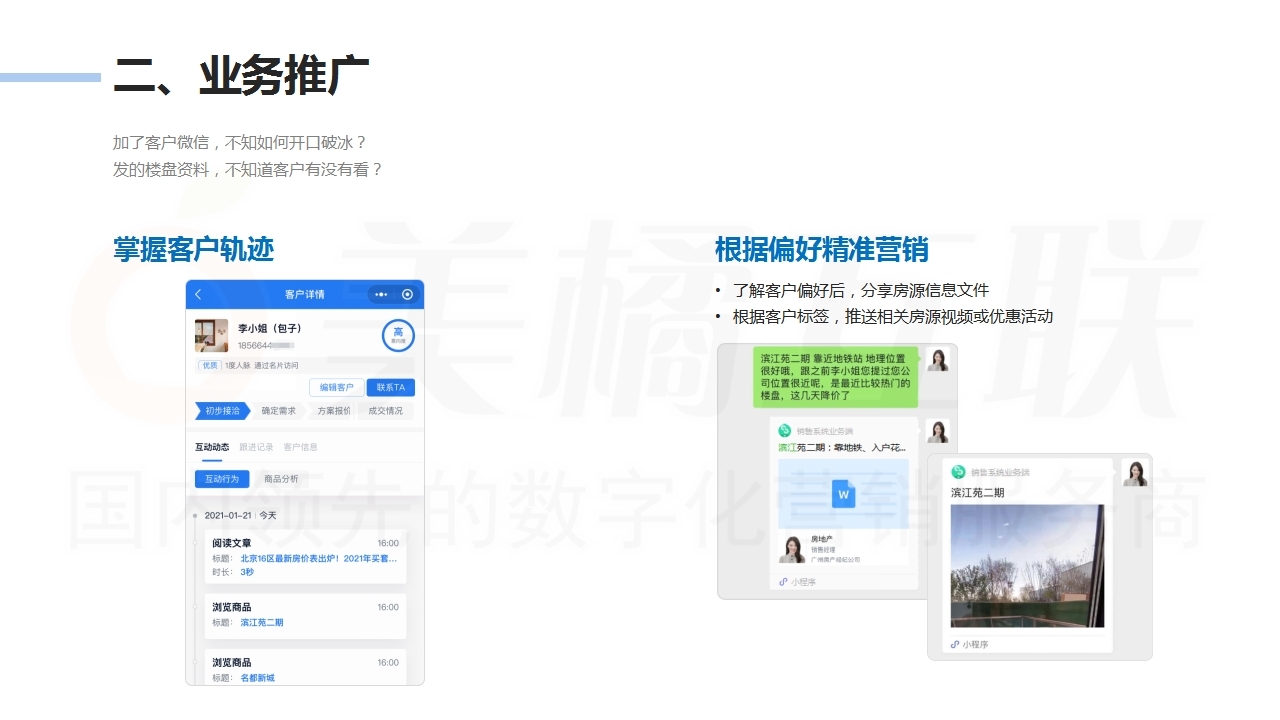The width and height of the screenshot is (1280, 720).
Task: Click 李小姐 profile avatar photo
Action: point(211,336)
